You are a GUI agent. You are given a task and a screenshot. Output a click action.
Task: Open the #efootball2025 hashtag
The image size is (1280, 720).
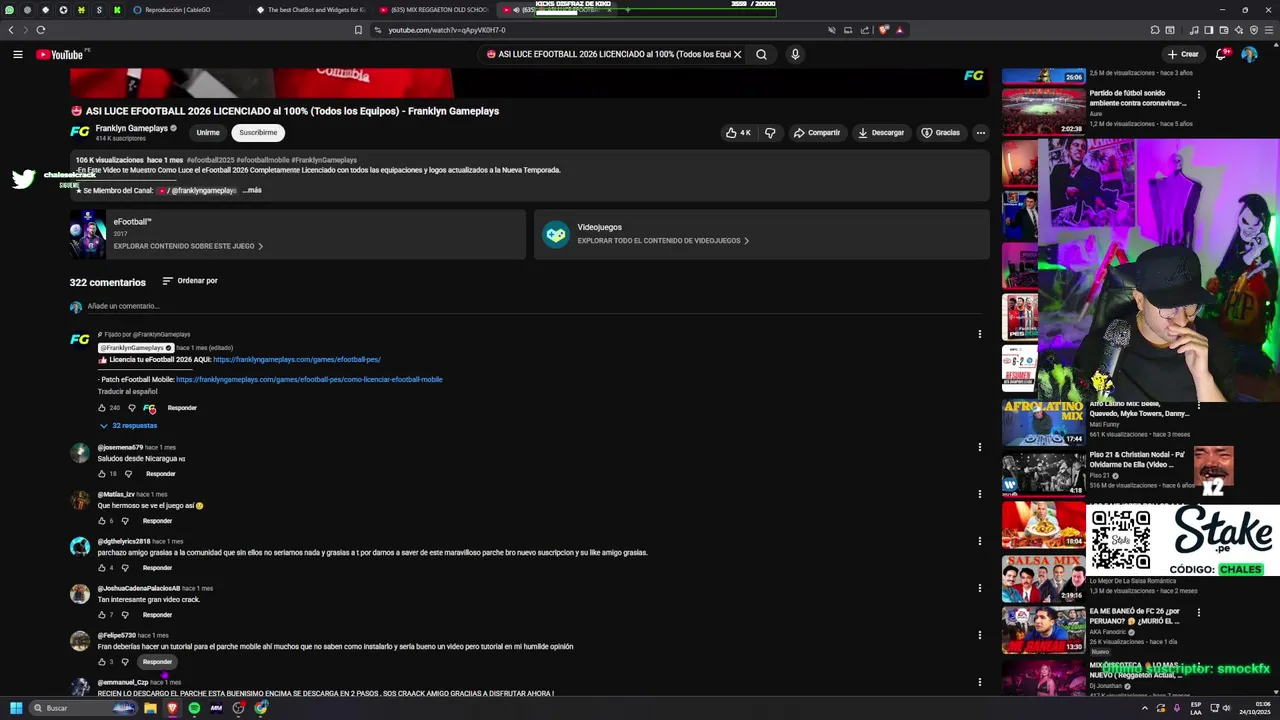click(210, 160)
